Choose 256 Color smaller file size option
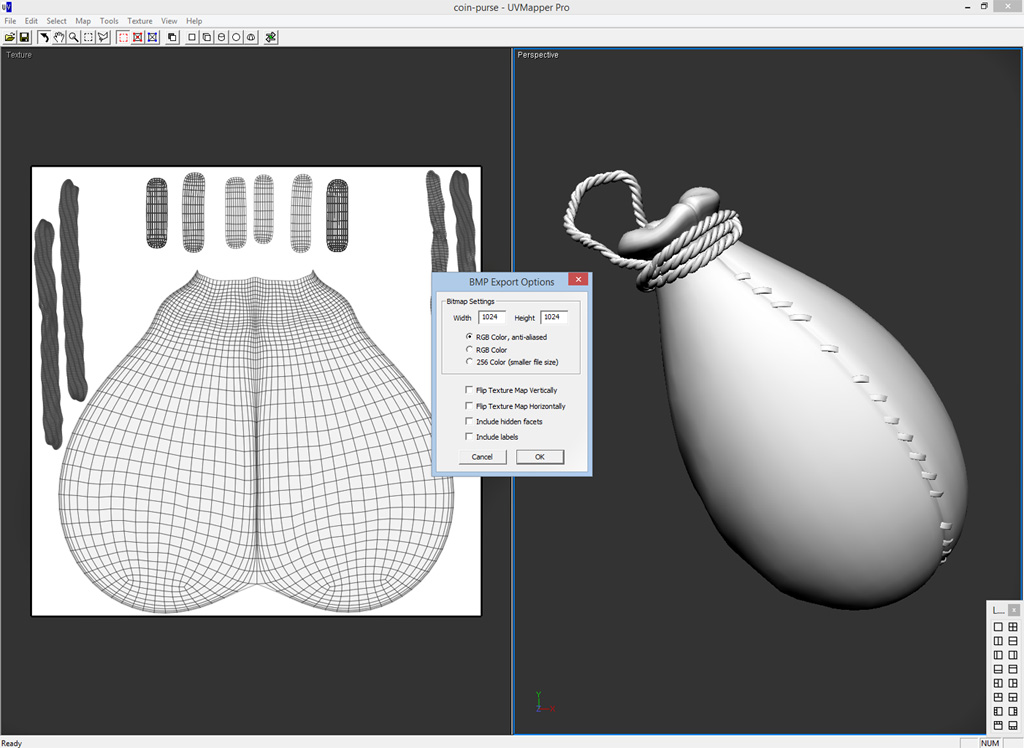This screenshot has height=748, width=1024. [470, 362]
